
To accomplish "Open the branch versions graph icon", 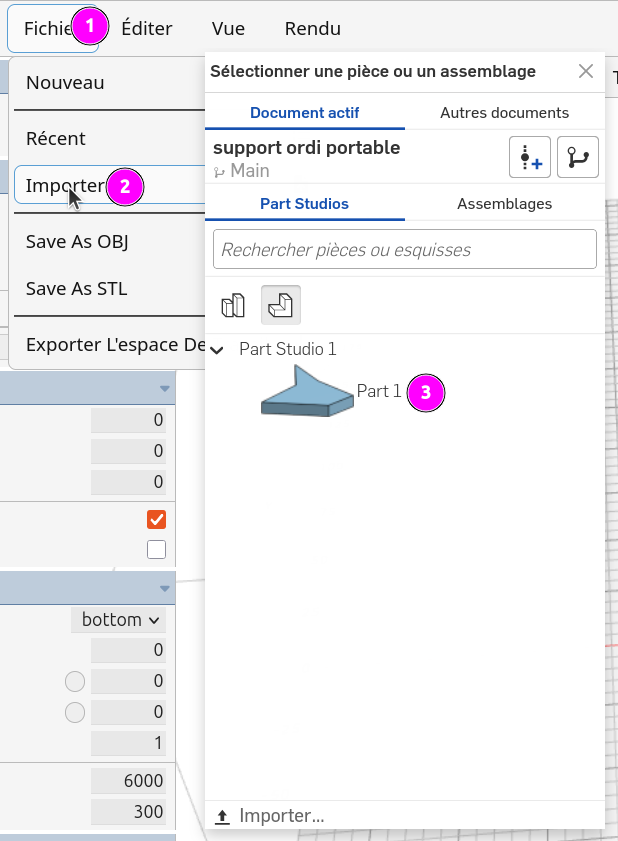I will point(578,157).
